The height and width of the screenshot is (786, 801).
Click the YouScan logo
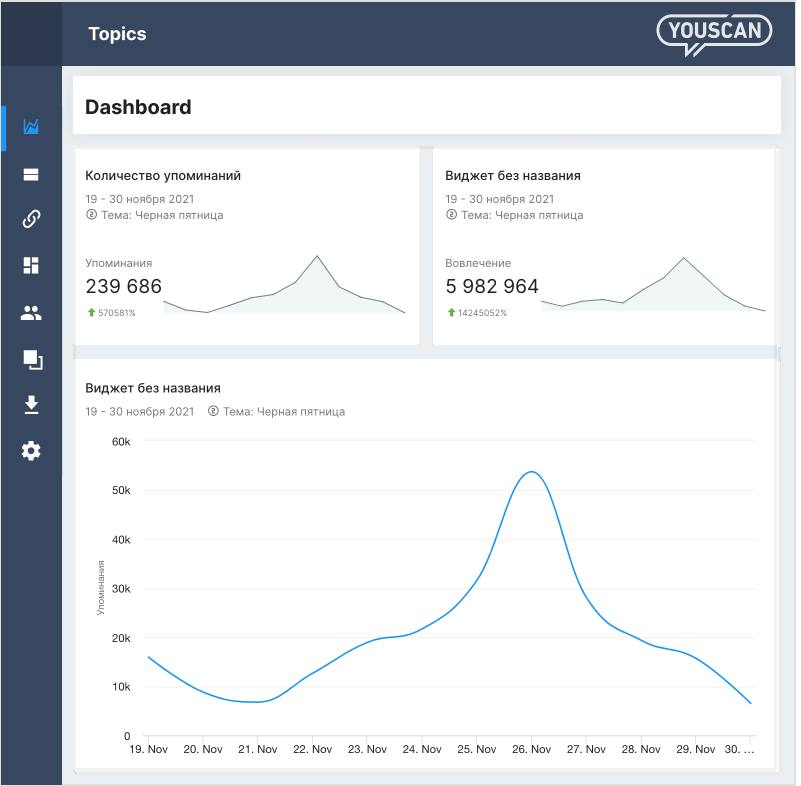(714, 32)
